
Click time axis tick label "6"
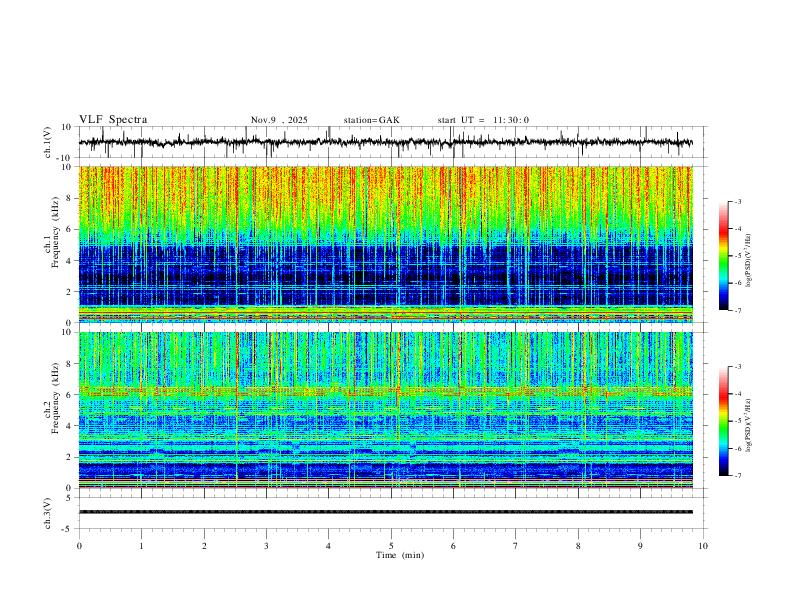click(453, 546)
